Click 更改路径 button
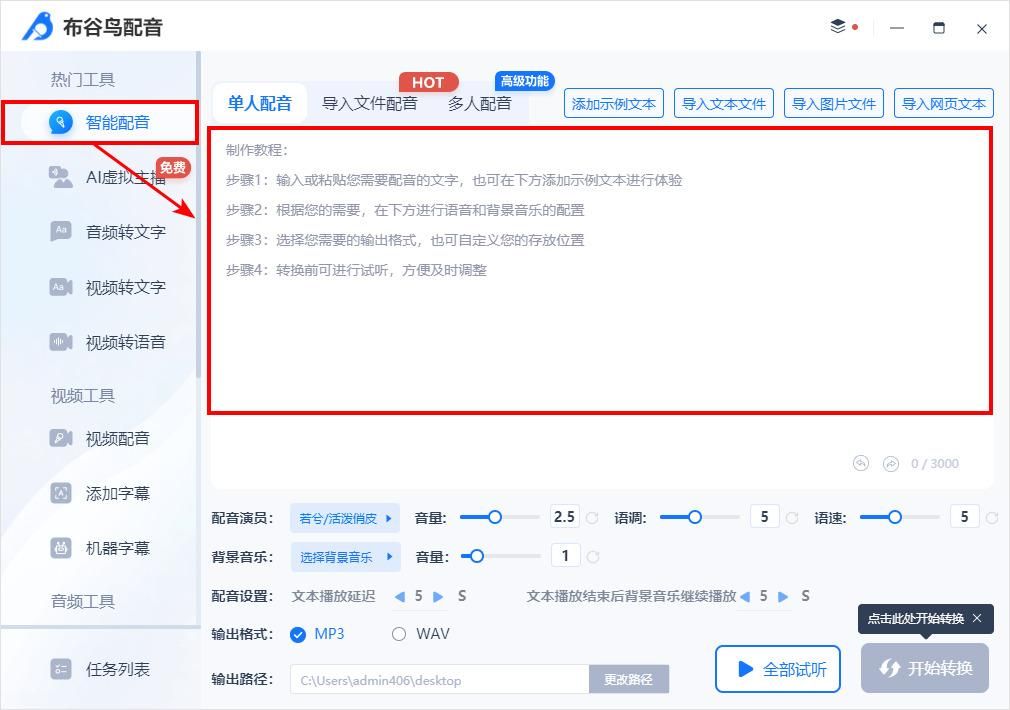This screenshot has height=710, width=1010. [629, 680]
